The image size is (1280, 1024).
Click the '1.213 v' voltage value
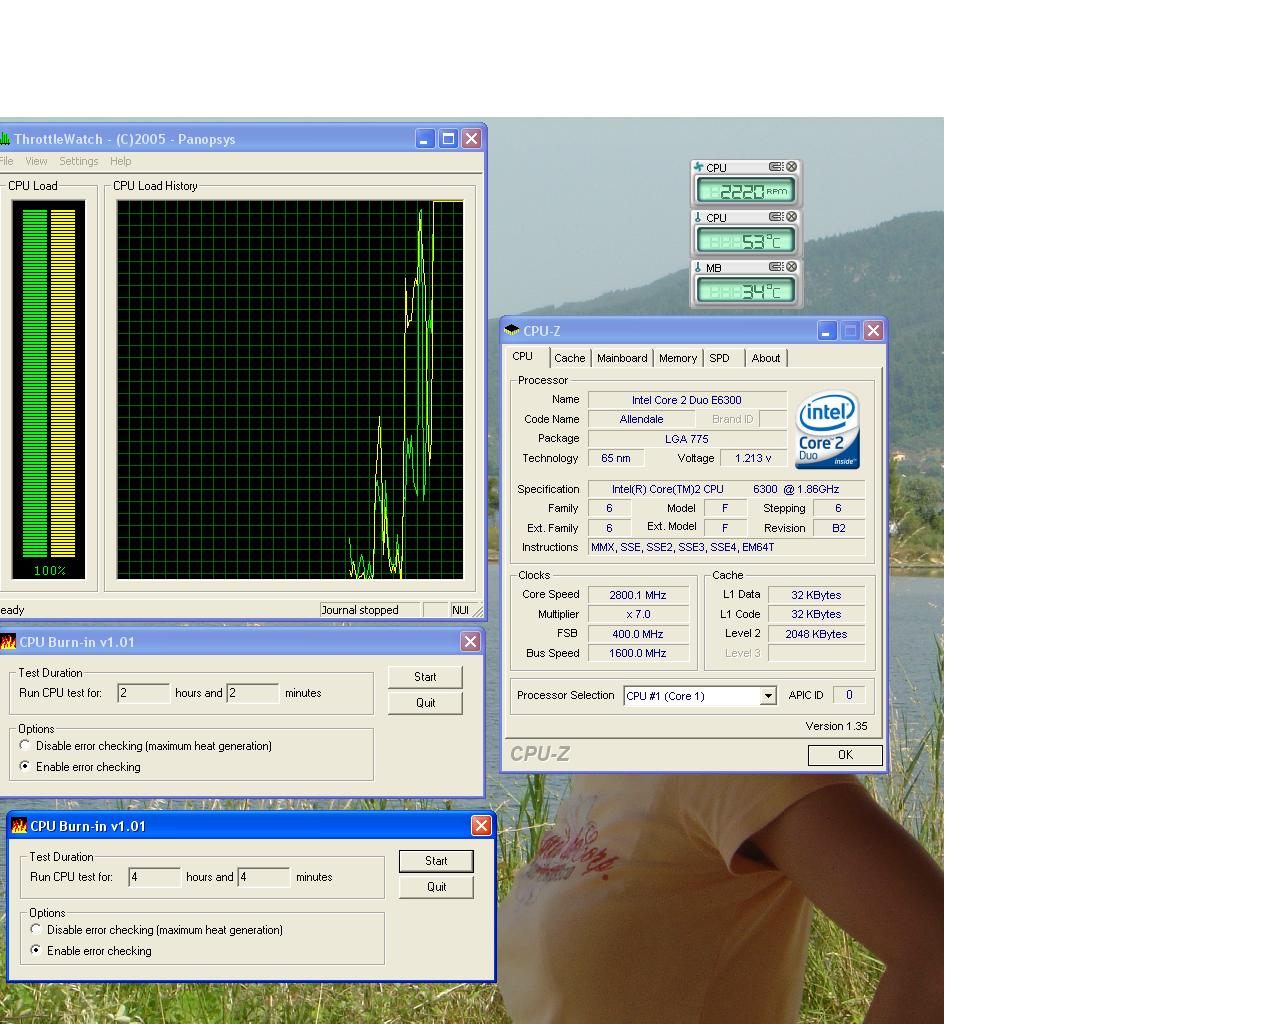tap(753, 458)
